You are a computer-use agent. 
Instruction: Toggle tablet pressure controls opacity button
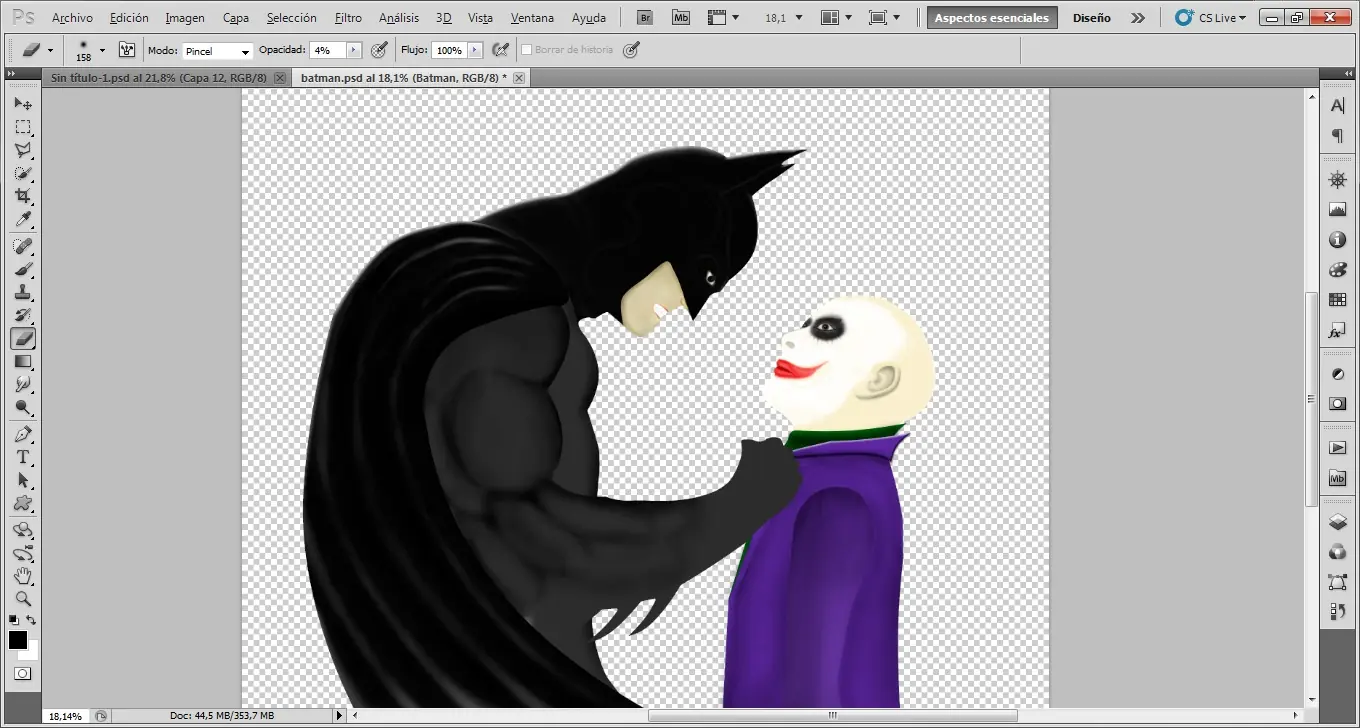click(x=378, y=49)
